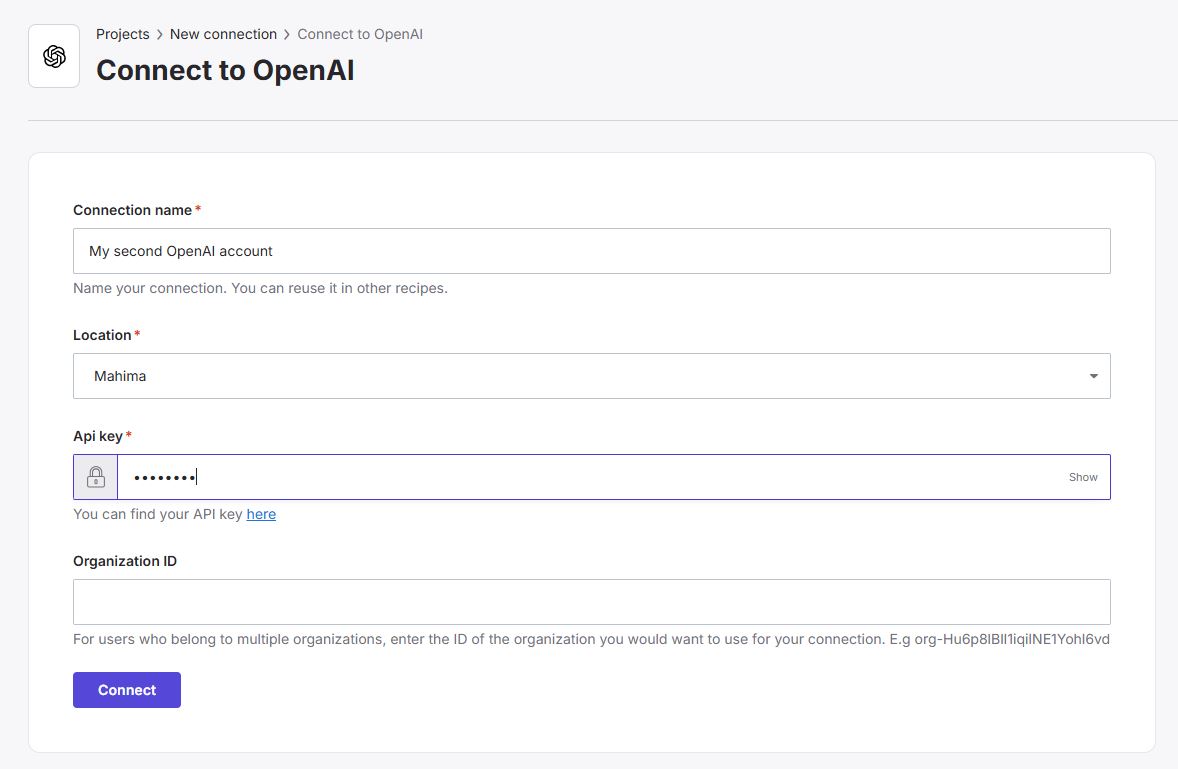Click the Connect to OpenAI page heading
The width and height of the screenshot is (1178, 769).
(225, 70)
